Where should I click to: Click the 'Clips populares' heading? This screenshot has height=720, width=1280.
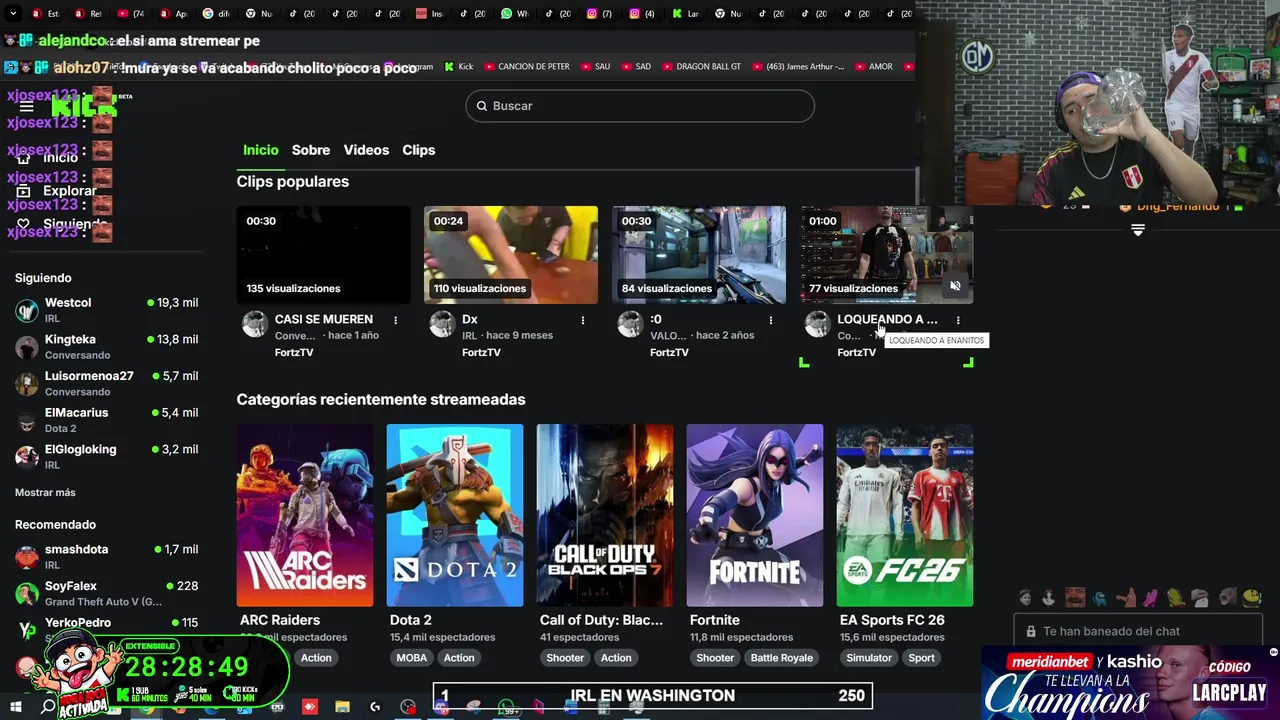tap(293, 182)
